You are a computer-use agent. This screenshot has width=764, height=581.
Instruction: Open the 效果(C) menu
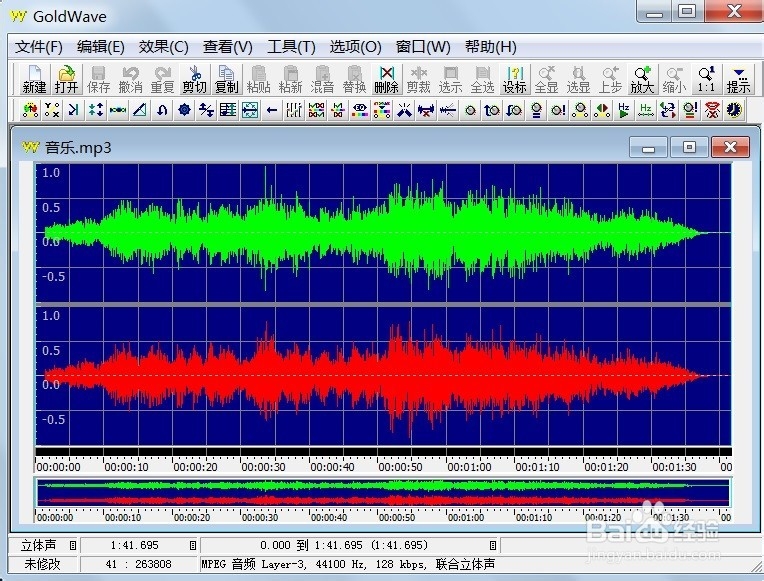(163, 47)
